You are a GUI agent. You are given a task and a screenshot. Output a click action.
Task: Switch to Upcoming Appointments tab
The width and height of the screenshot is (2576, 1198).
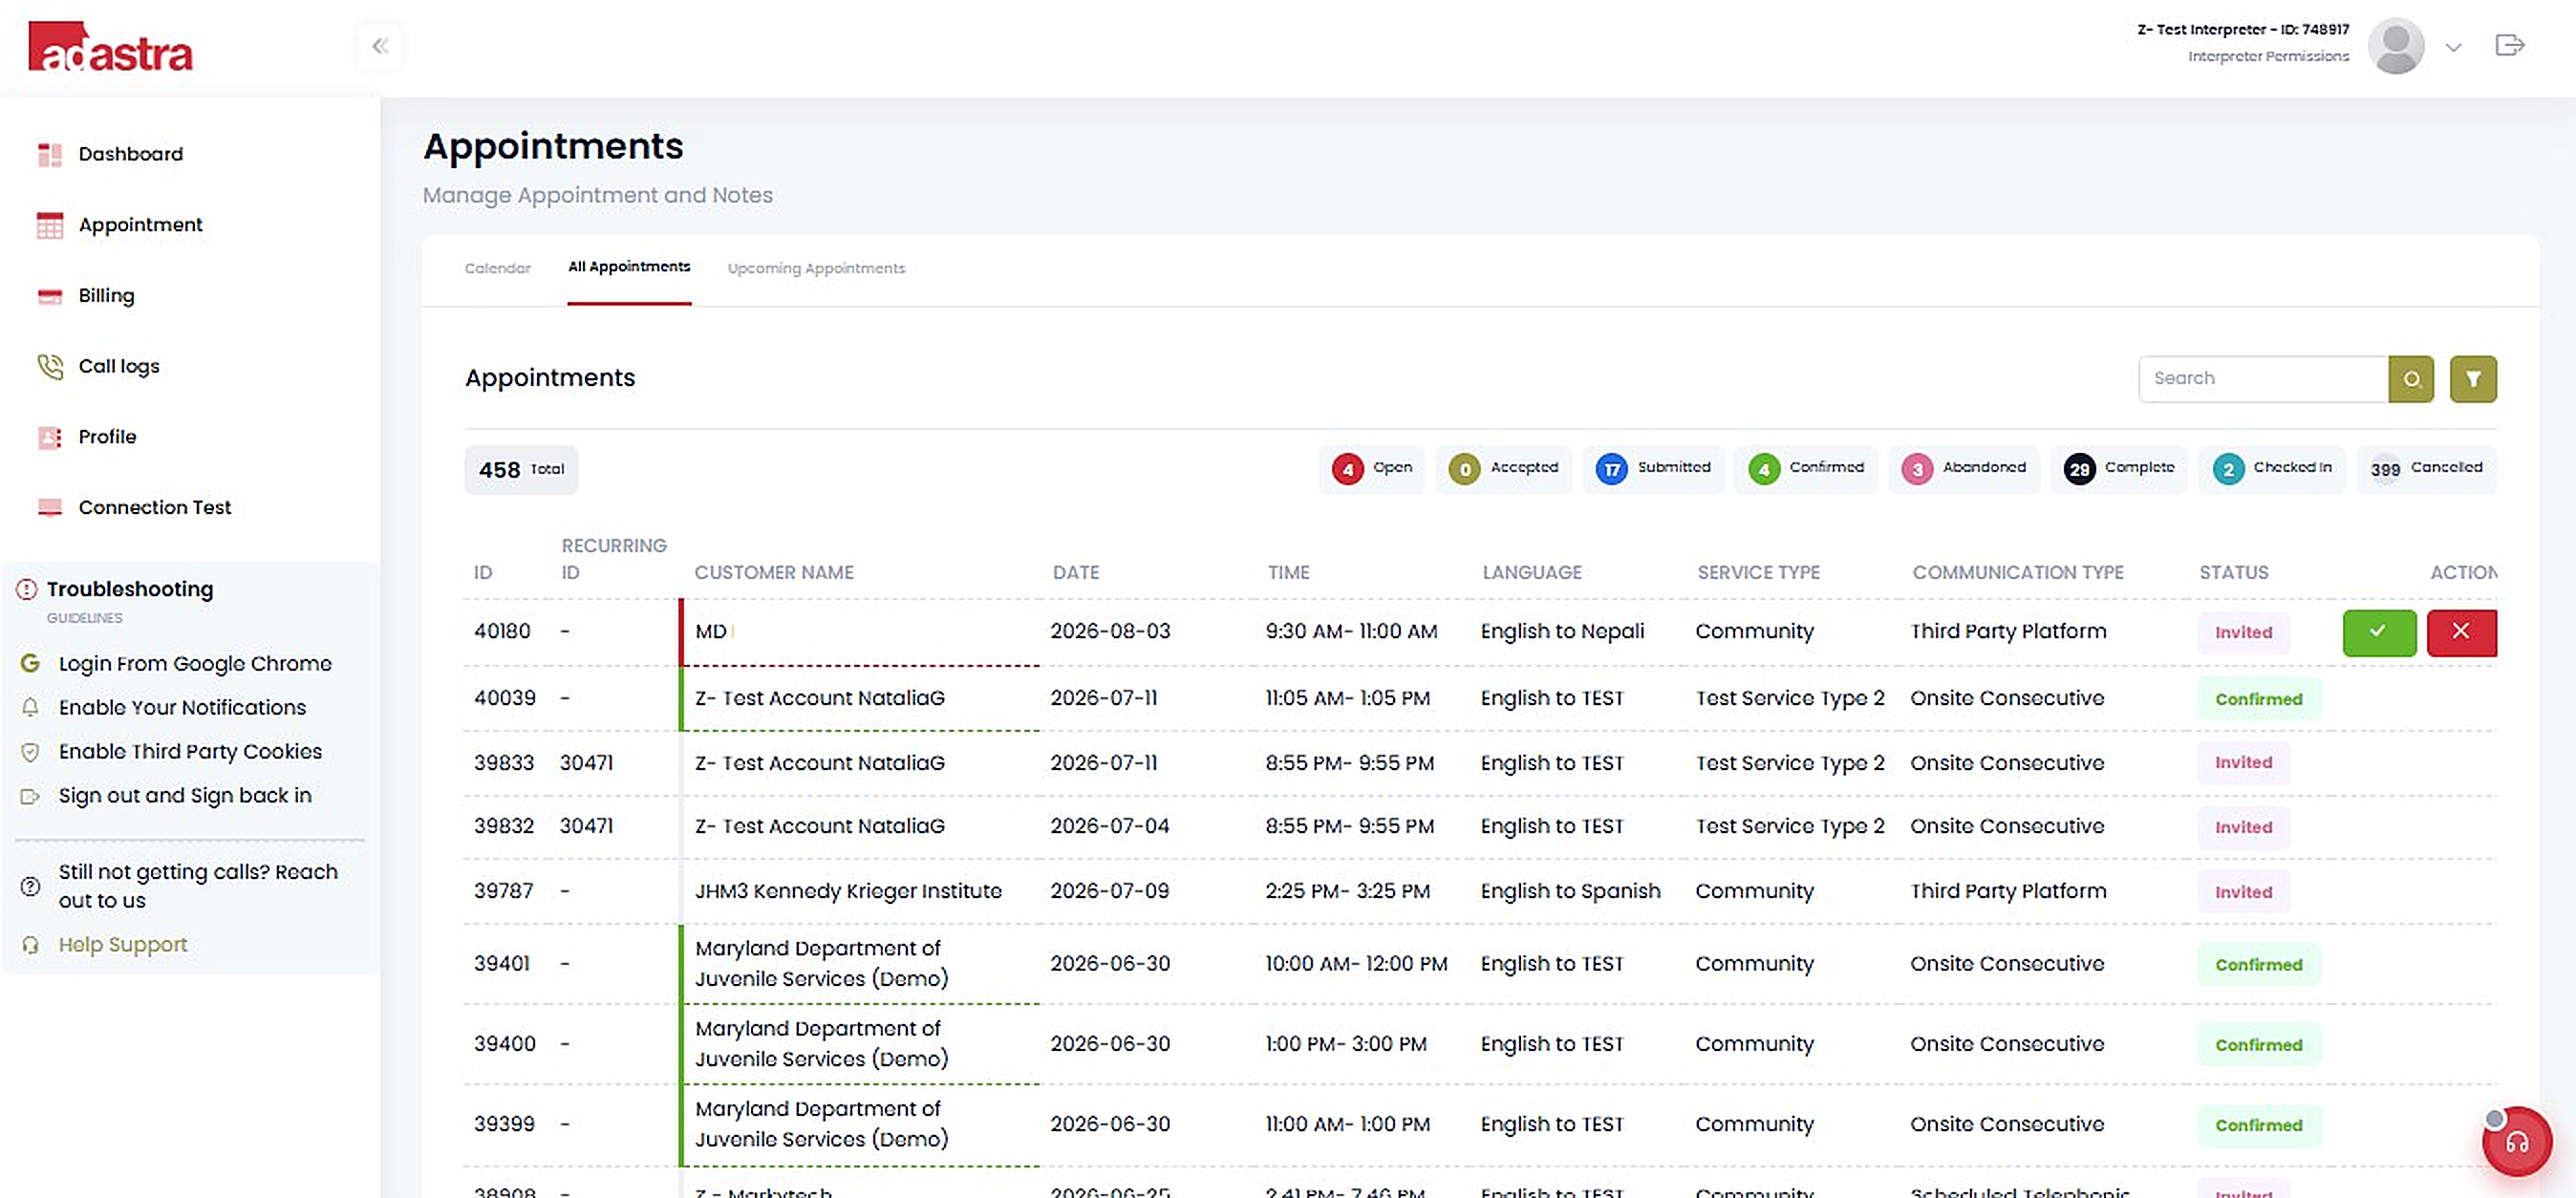click(x=816, y=268)
